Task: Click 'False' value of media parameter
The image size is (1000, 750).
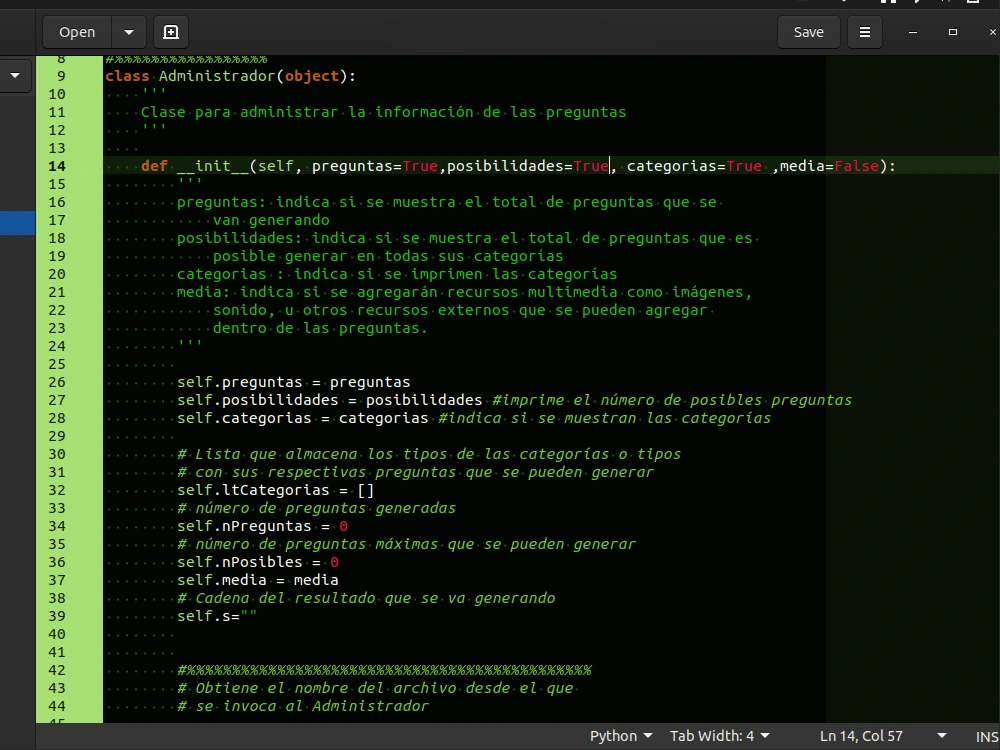Action: click(x=857, y=166)
